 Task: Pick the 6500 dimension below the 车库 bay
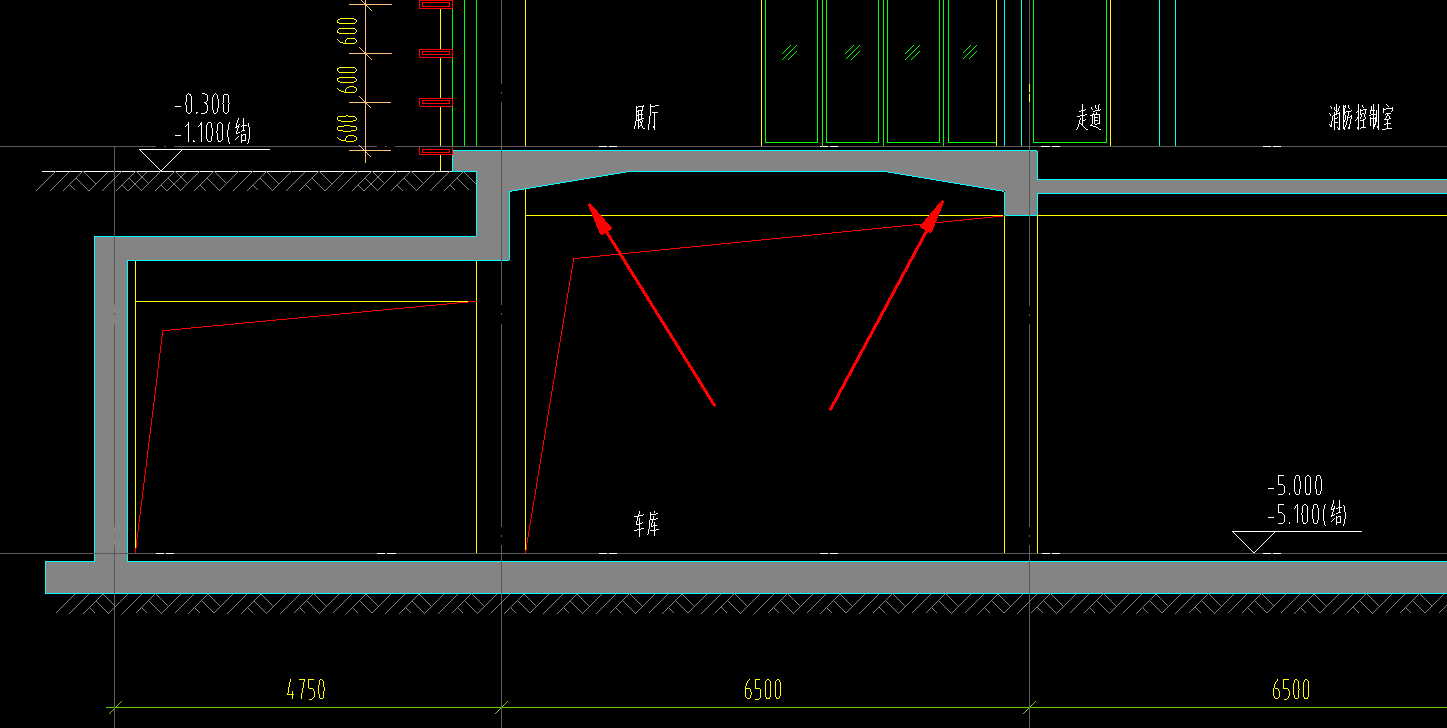click(763, 690)
